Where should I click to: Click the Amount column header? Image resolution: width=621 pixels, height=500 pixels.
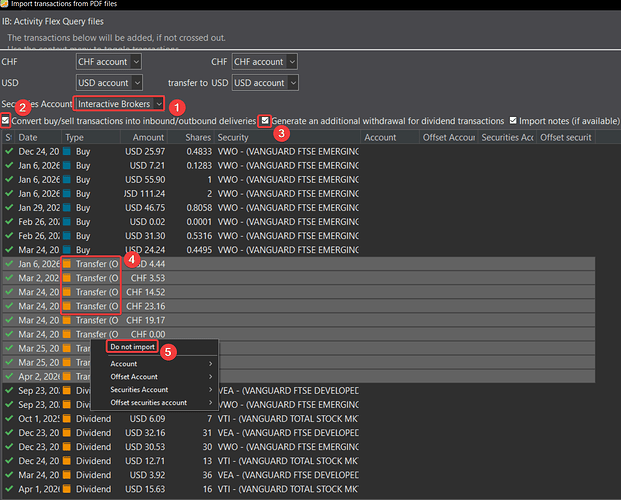click(147, 137)
